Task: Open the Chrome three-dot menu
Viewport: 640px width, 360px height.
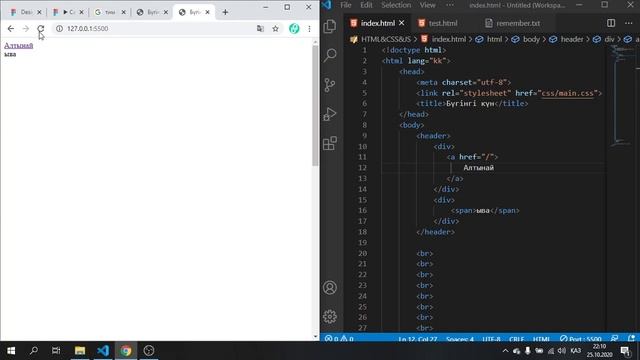Action: tap(309, 29)
